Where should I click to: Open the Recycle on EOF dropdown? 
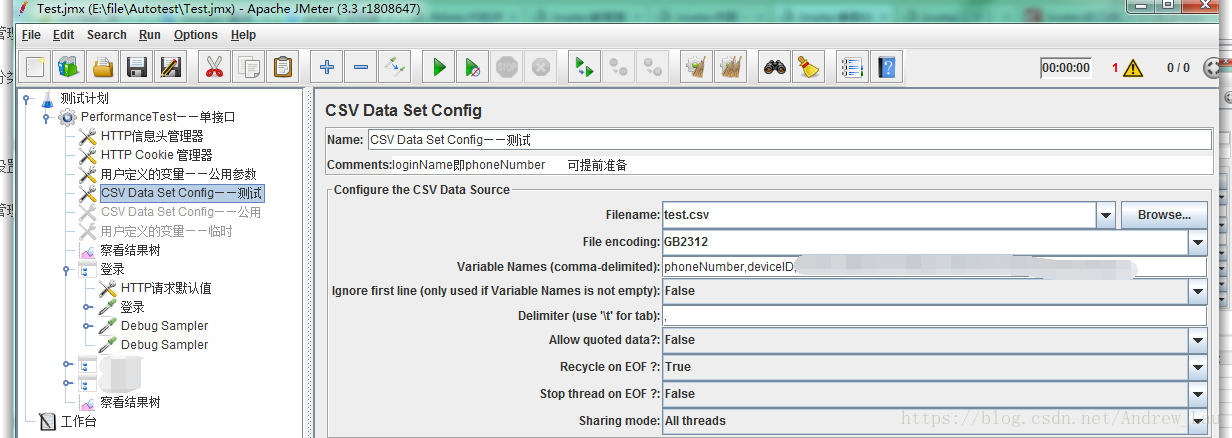(1197, 367)
